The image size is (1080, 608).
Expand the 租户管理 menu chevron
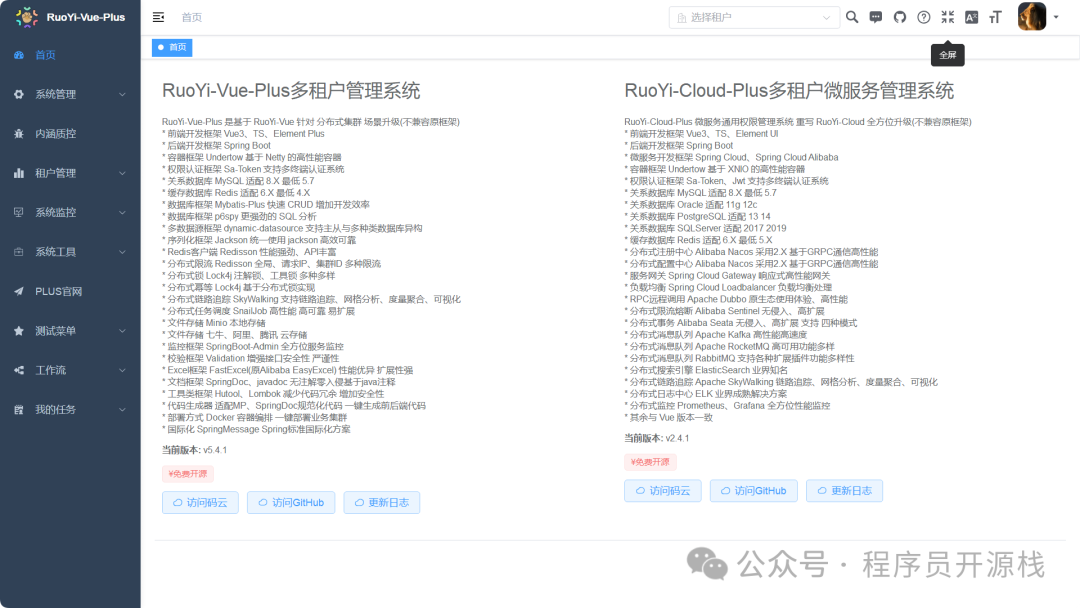122,173
